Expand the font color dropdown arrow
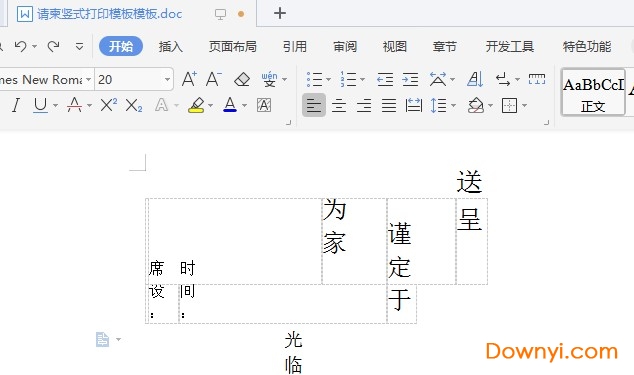This screenshot has height=375, width=634. click(x=244, y=106)
